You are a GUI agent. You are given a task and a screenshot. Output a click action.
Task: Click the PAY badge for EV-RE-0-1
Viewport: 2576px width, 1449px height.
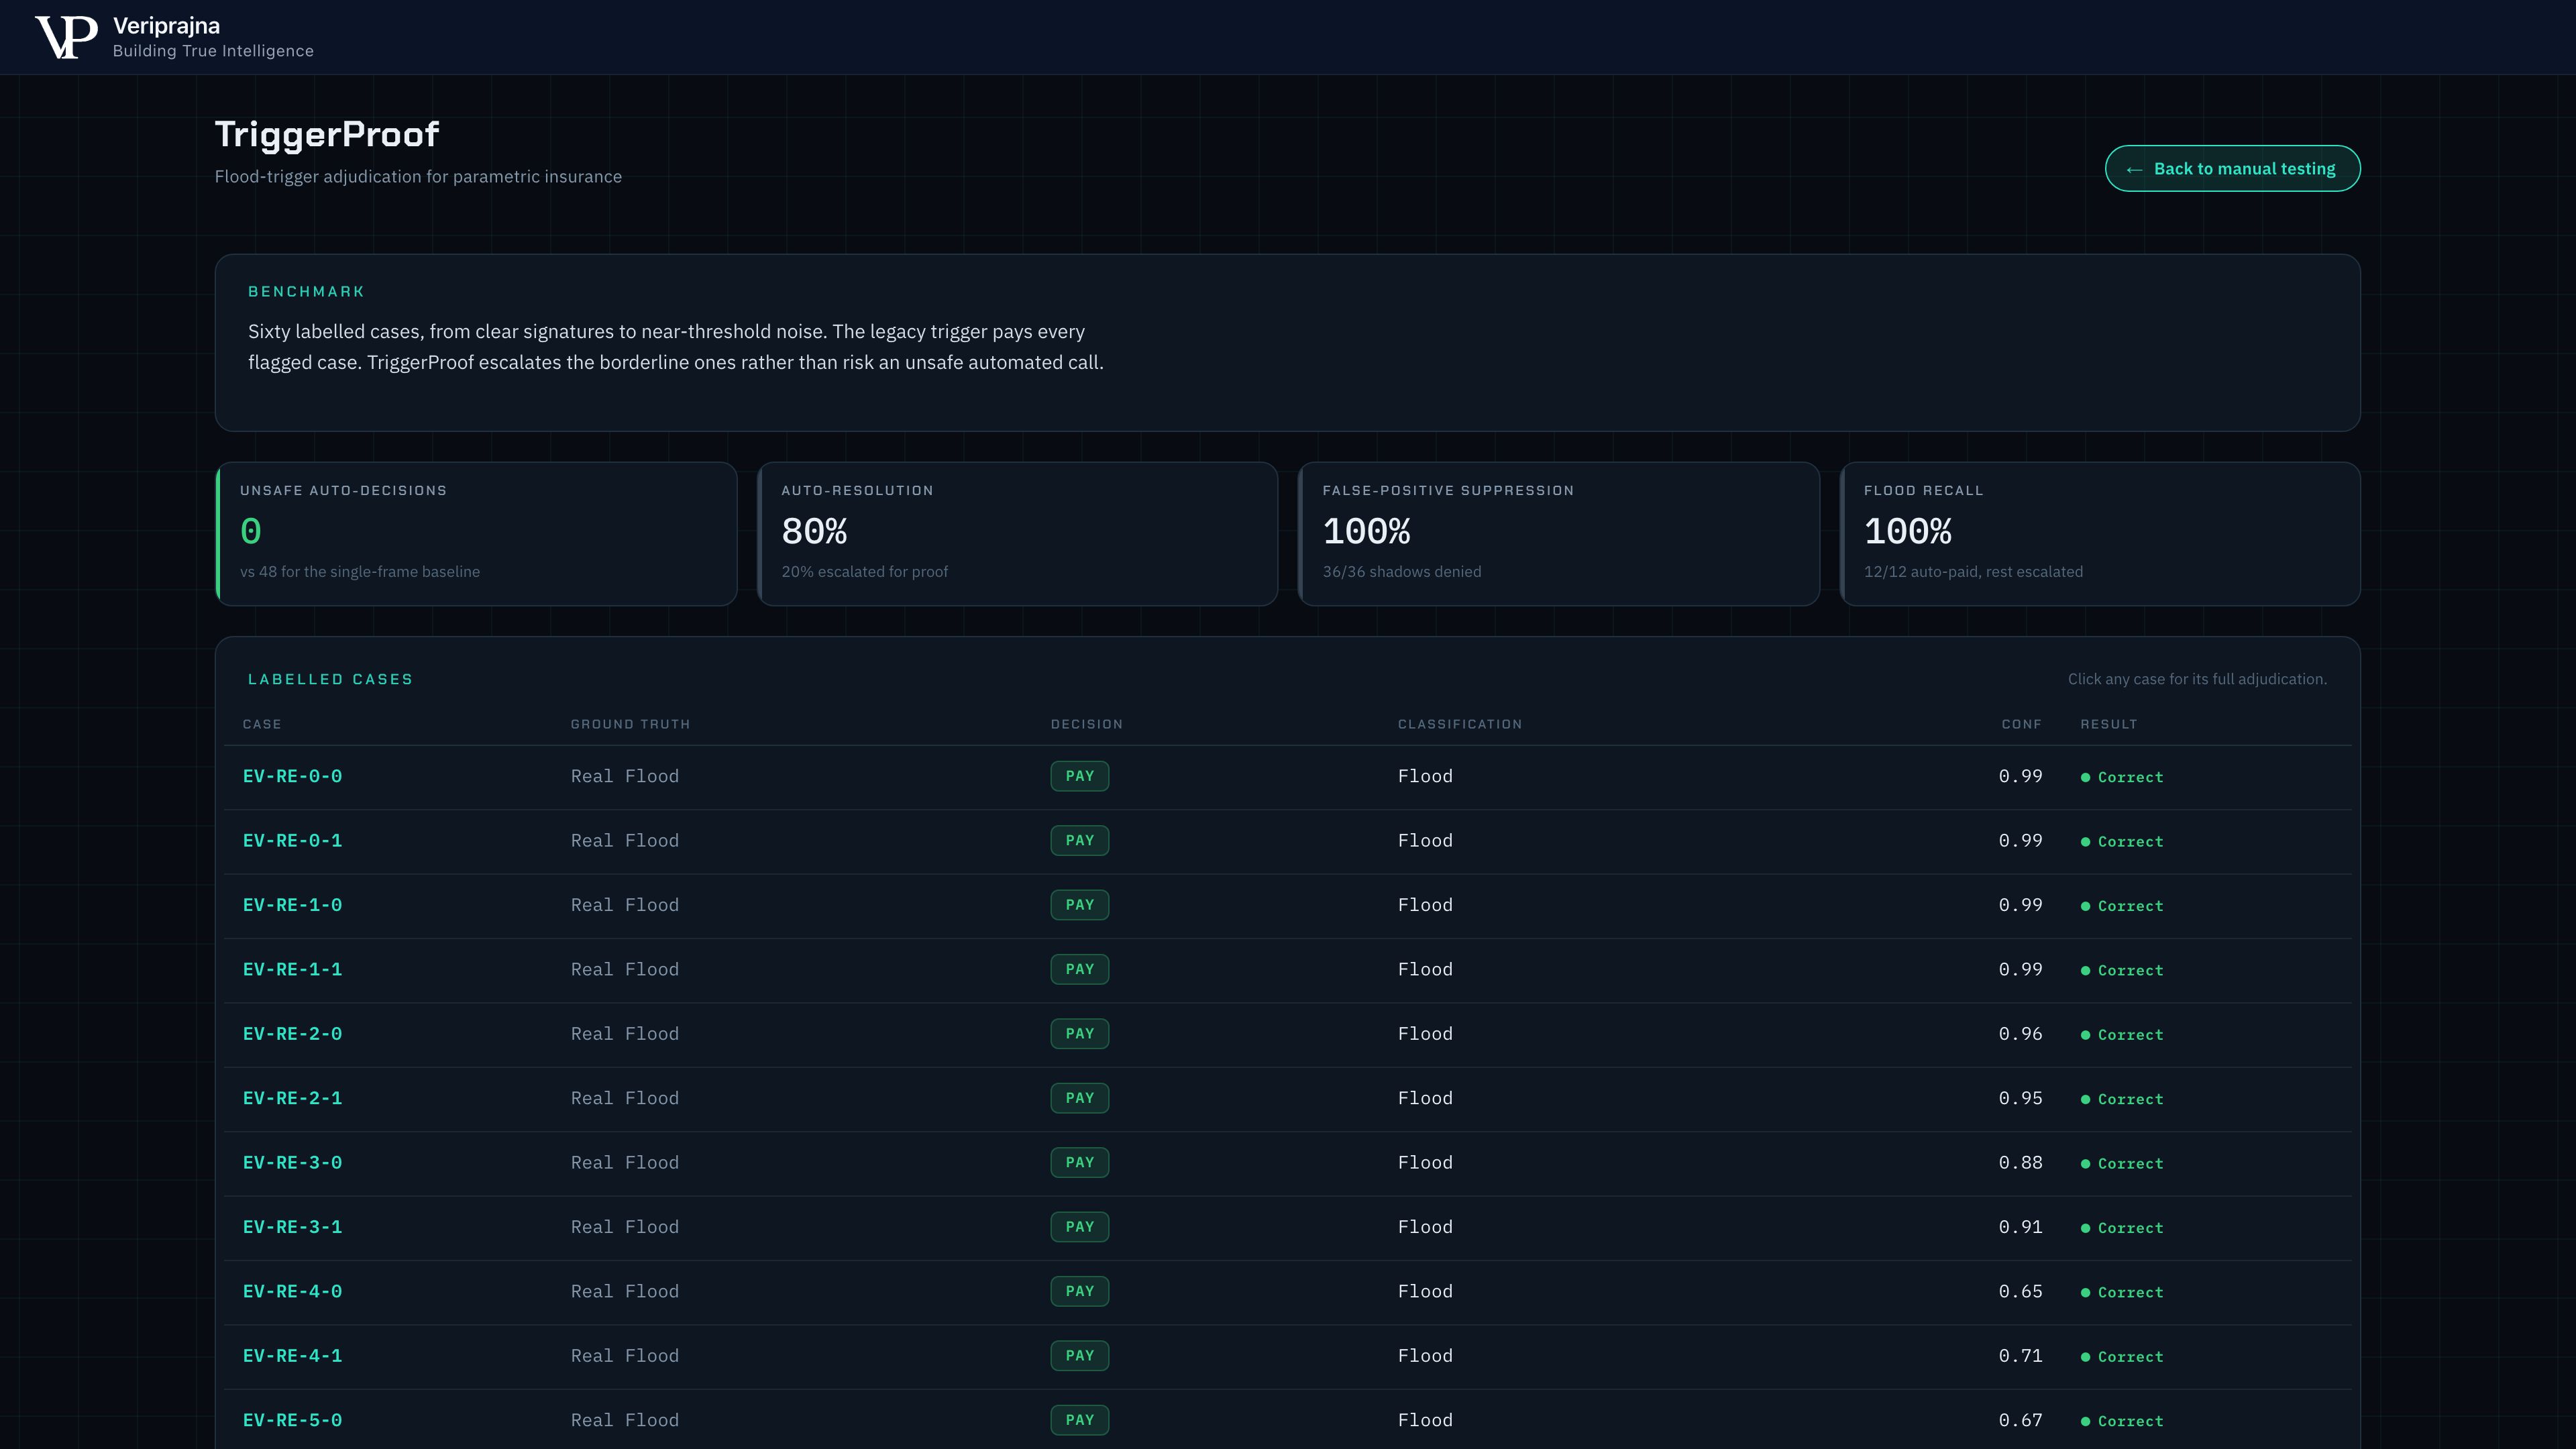pos(1079,841)
